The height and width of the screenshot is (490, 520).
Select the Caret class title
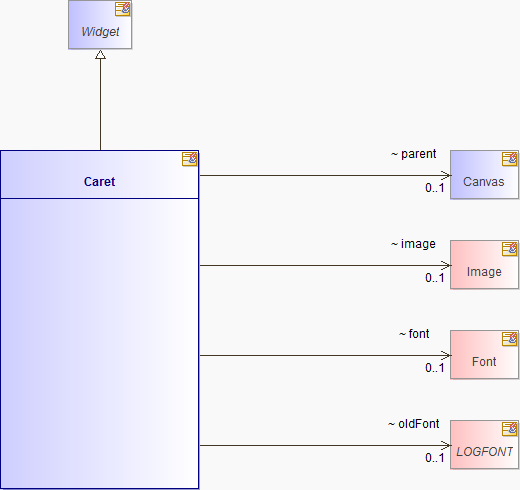99,182
